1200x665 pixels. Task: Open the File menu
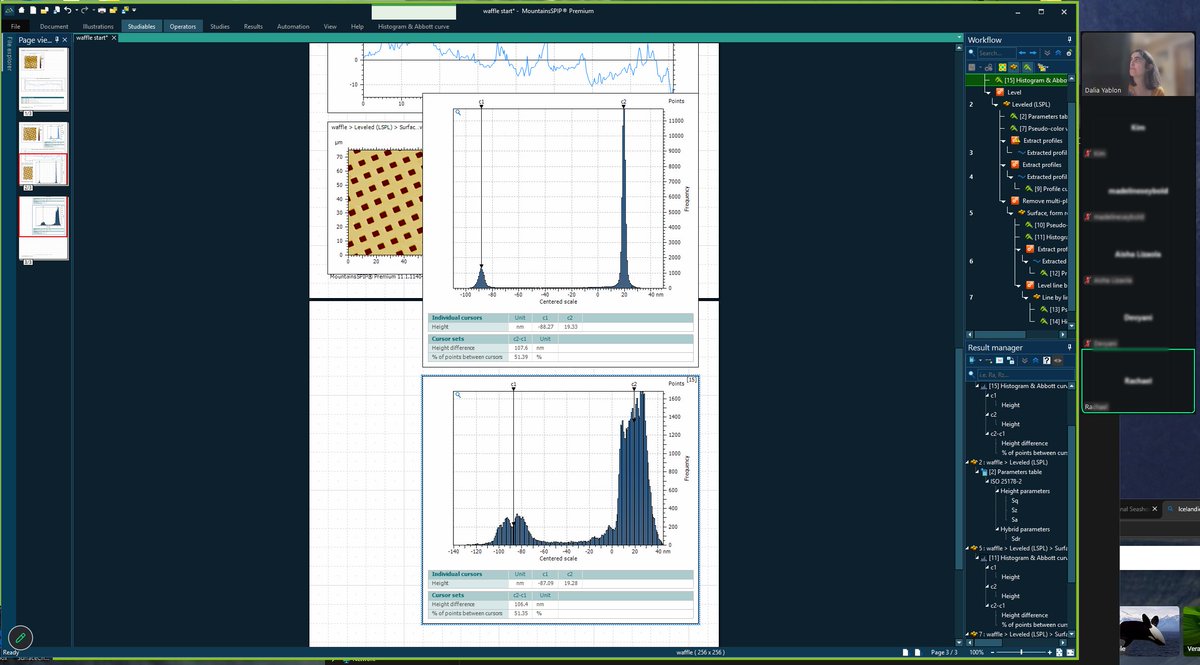pos(16,26)
